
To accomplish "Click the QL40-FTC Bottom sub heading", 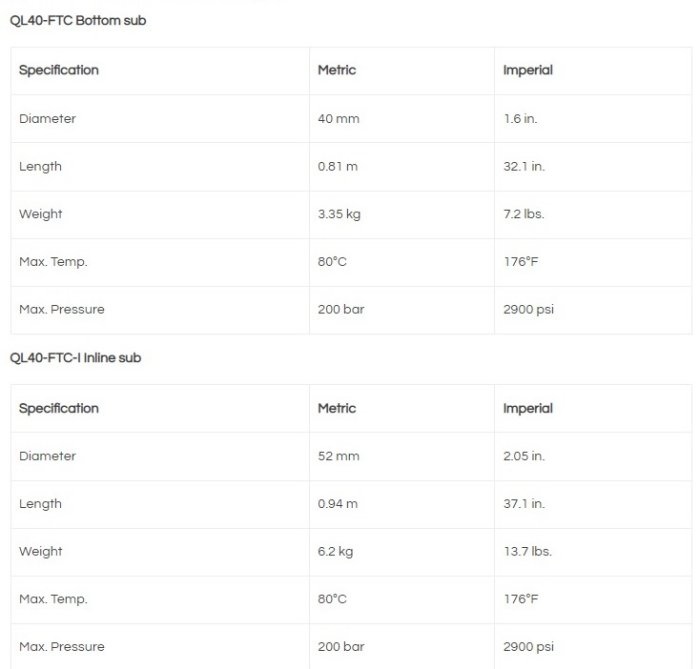I will (78, 20).
